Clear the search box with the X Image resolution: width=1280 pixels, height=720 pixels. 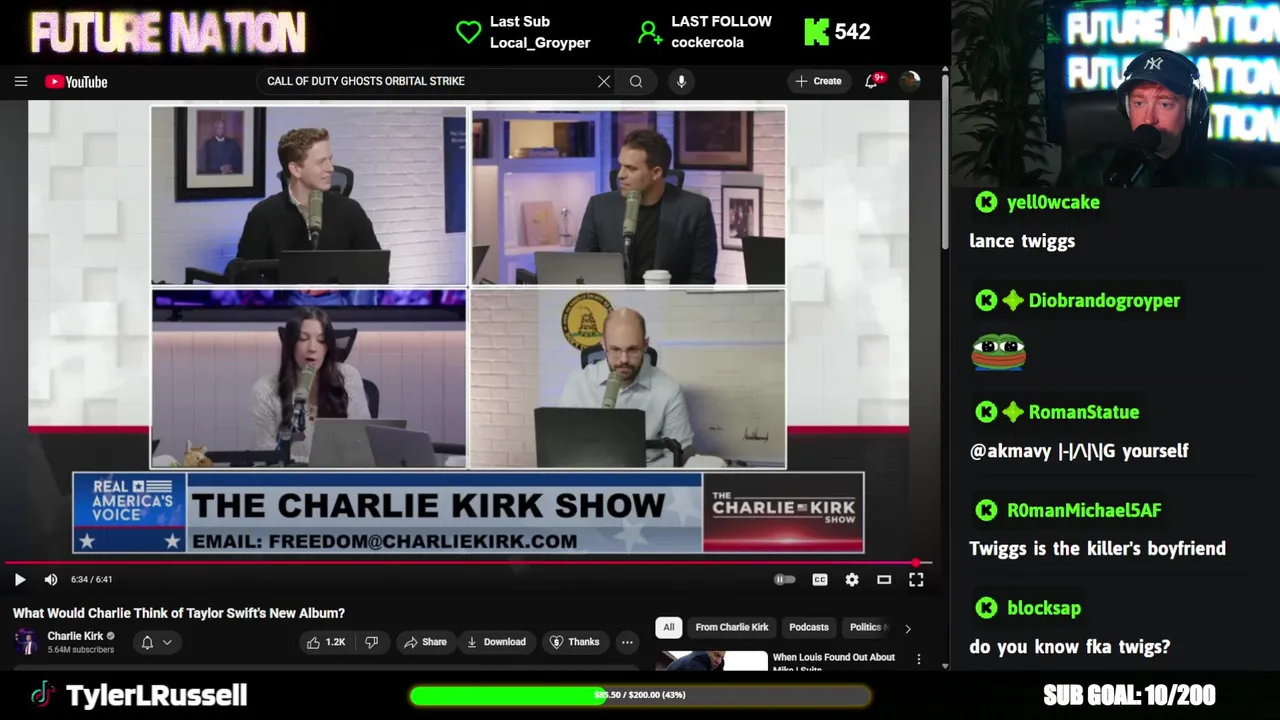point(604,81)
